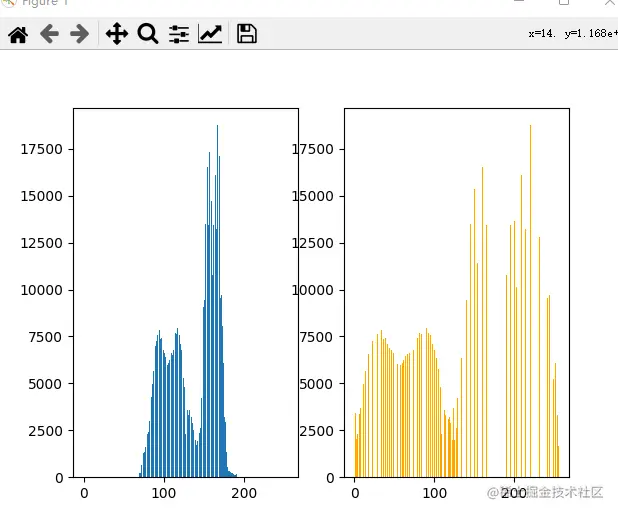Open the edit axis and curve parameters tool
The width and height of the screenshot is (618, 514).
click(x=210, y=34)
